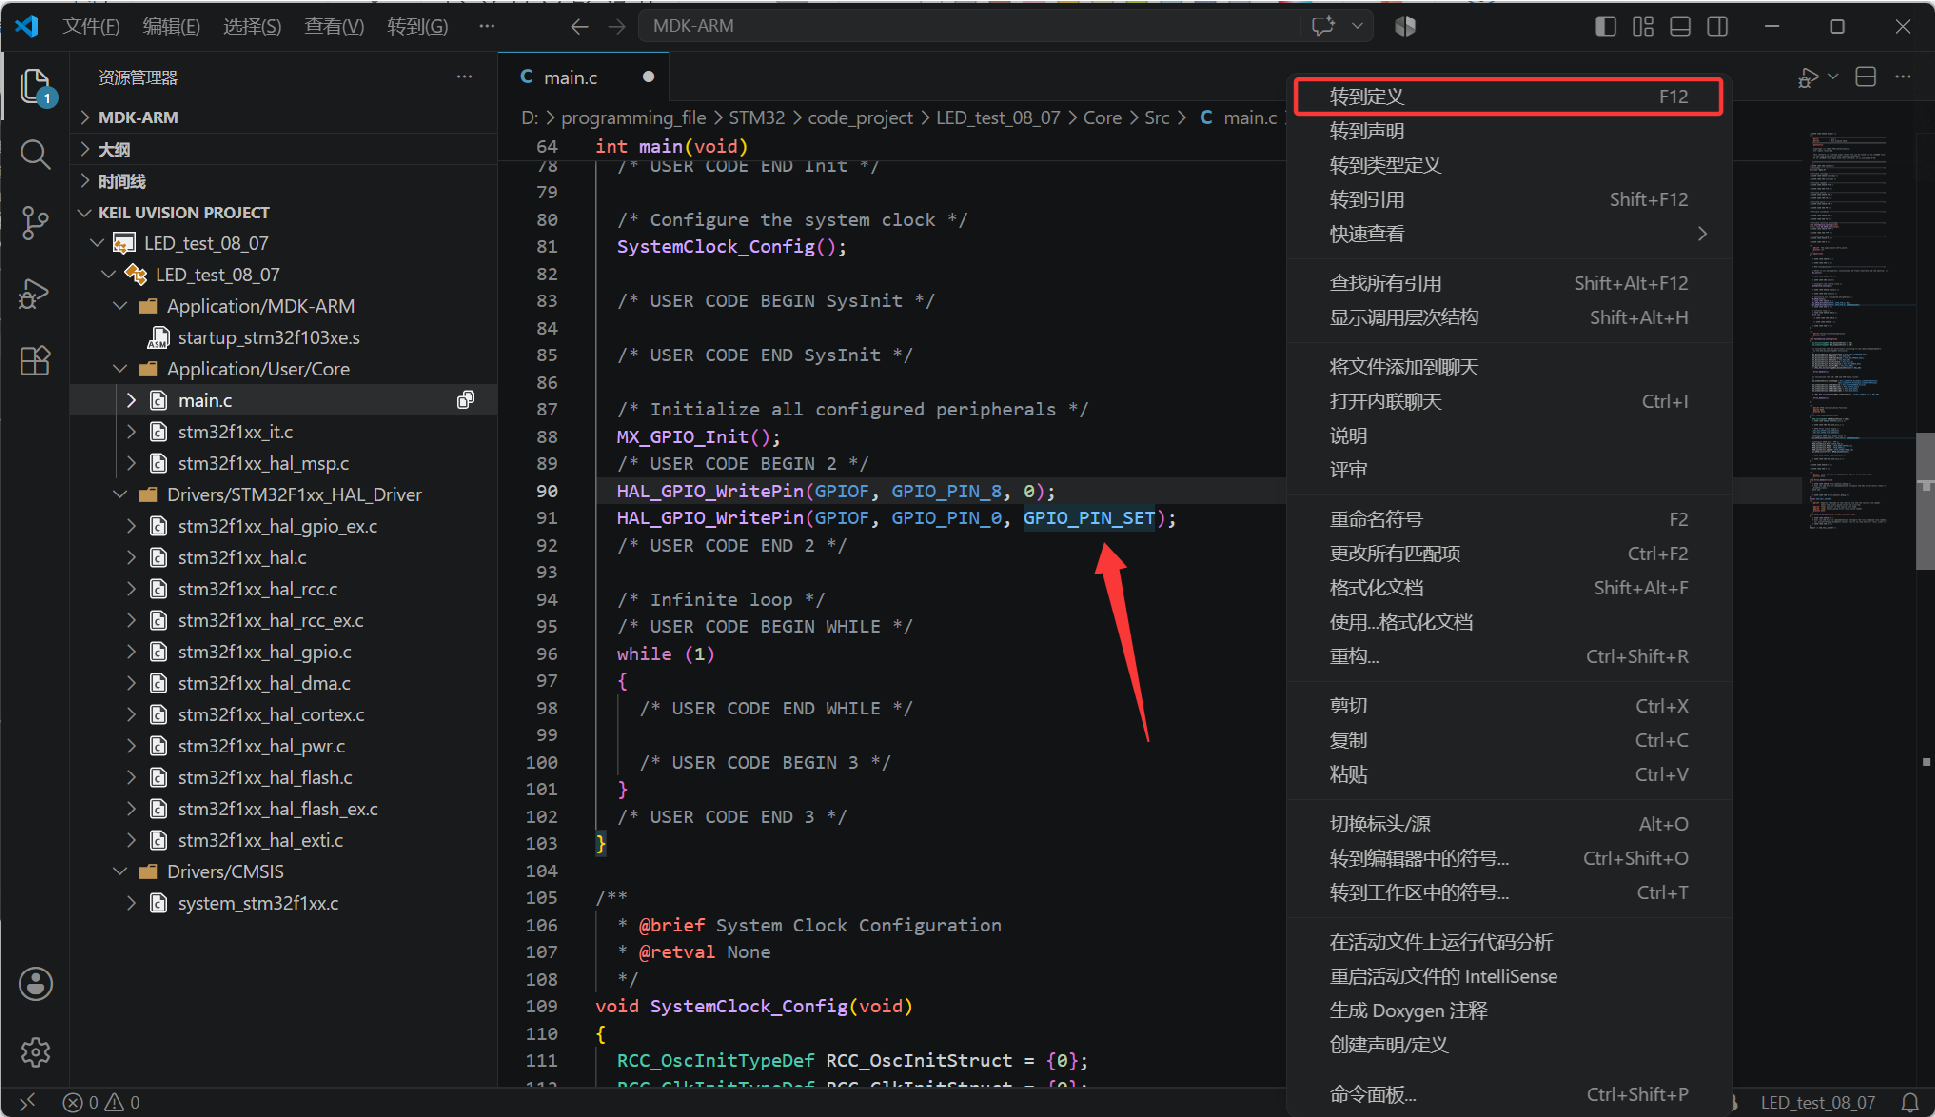Open the 快速查看 submenu
1935x1117 pixels.
(x=1508, y=234)
